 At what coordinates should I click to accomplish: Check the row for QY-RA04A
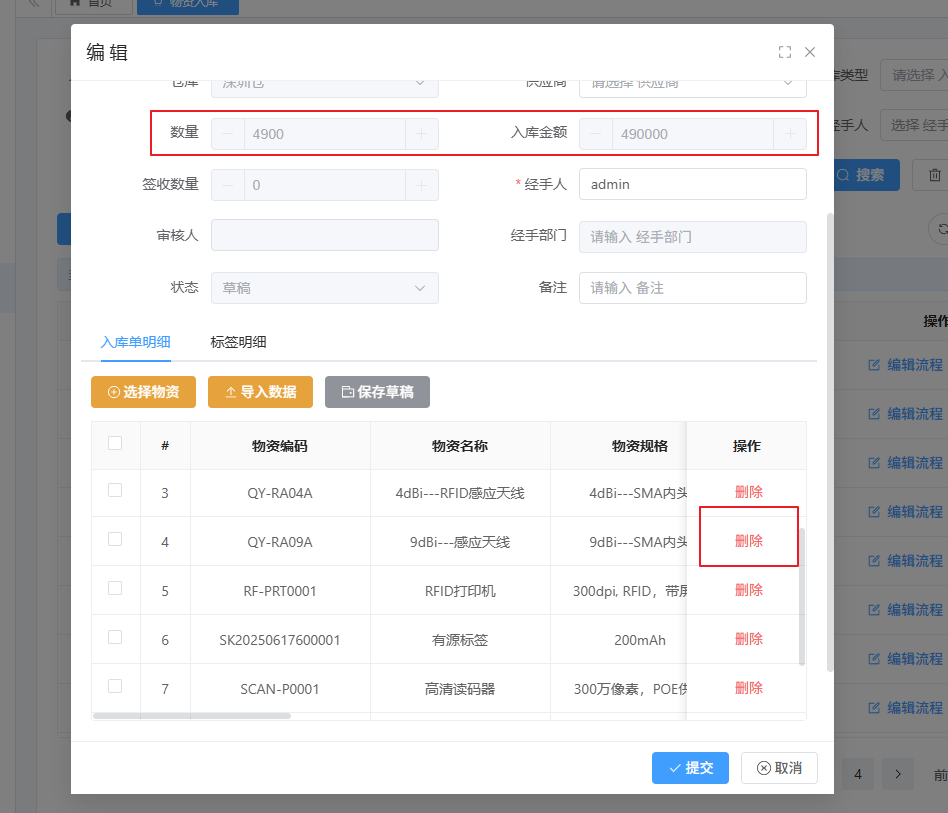[115, 491]
